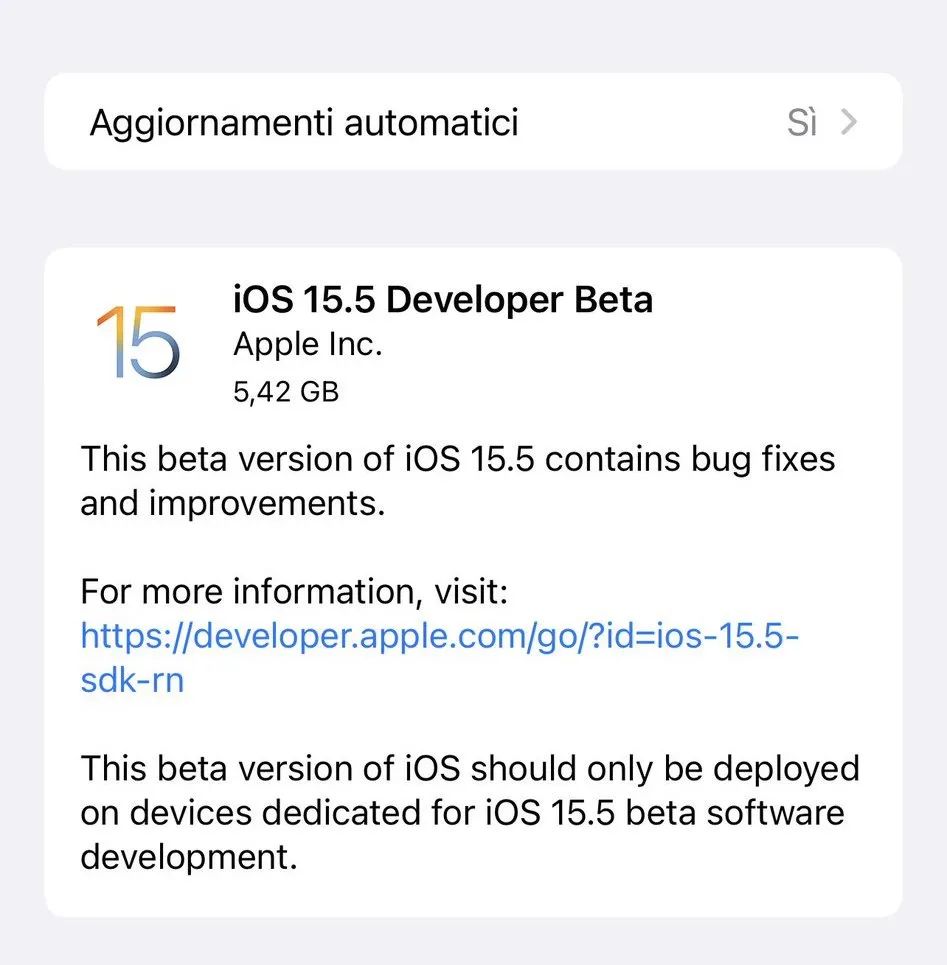Click the Apple Inc. publisher name
Viewport: 947px width, 965px height.
(308, 345)
